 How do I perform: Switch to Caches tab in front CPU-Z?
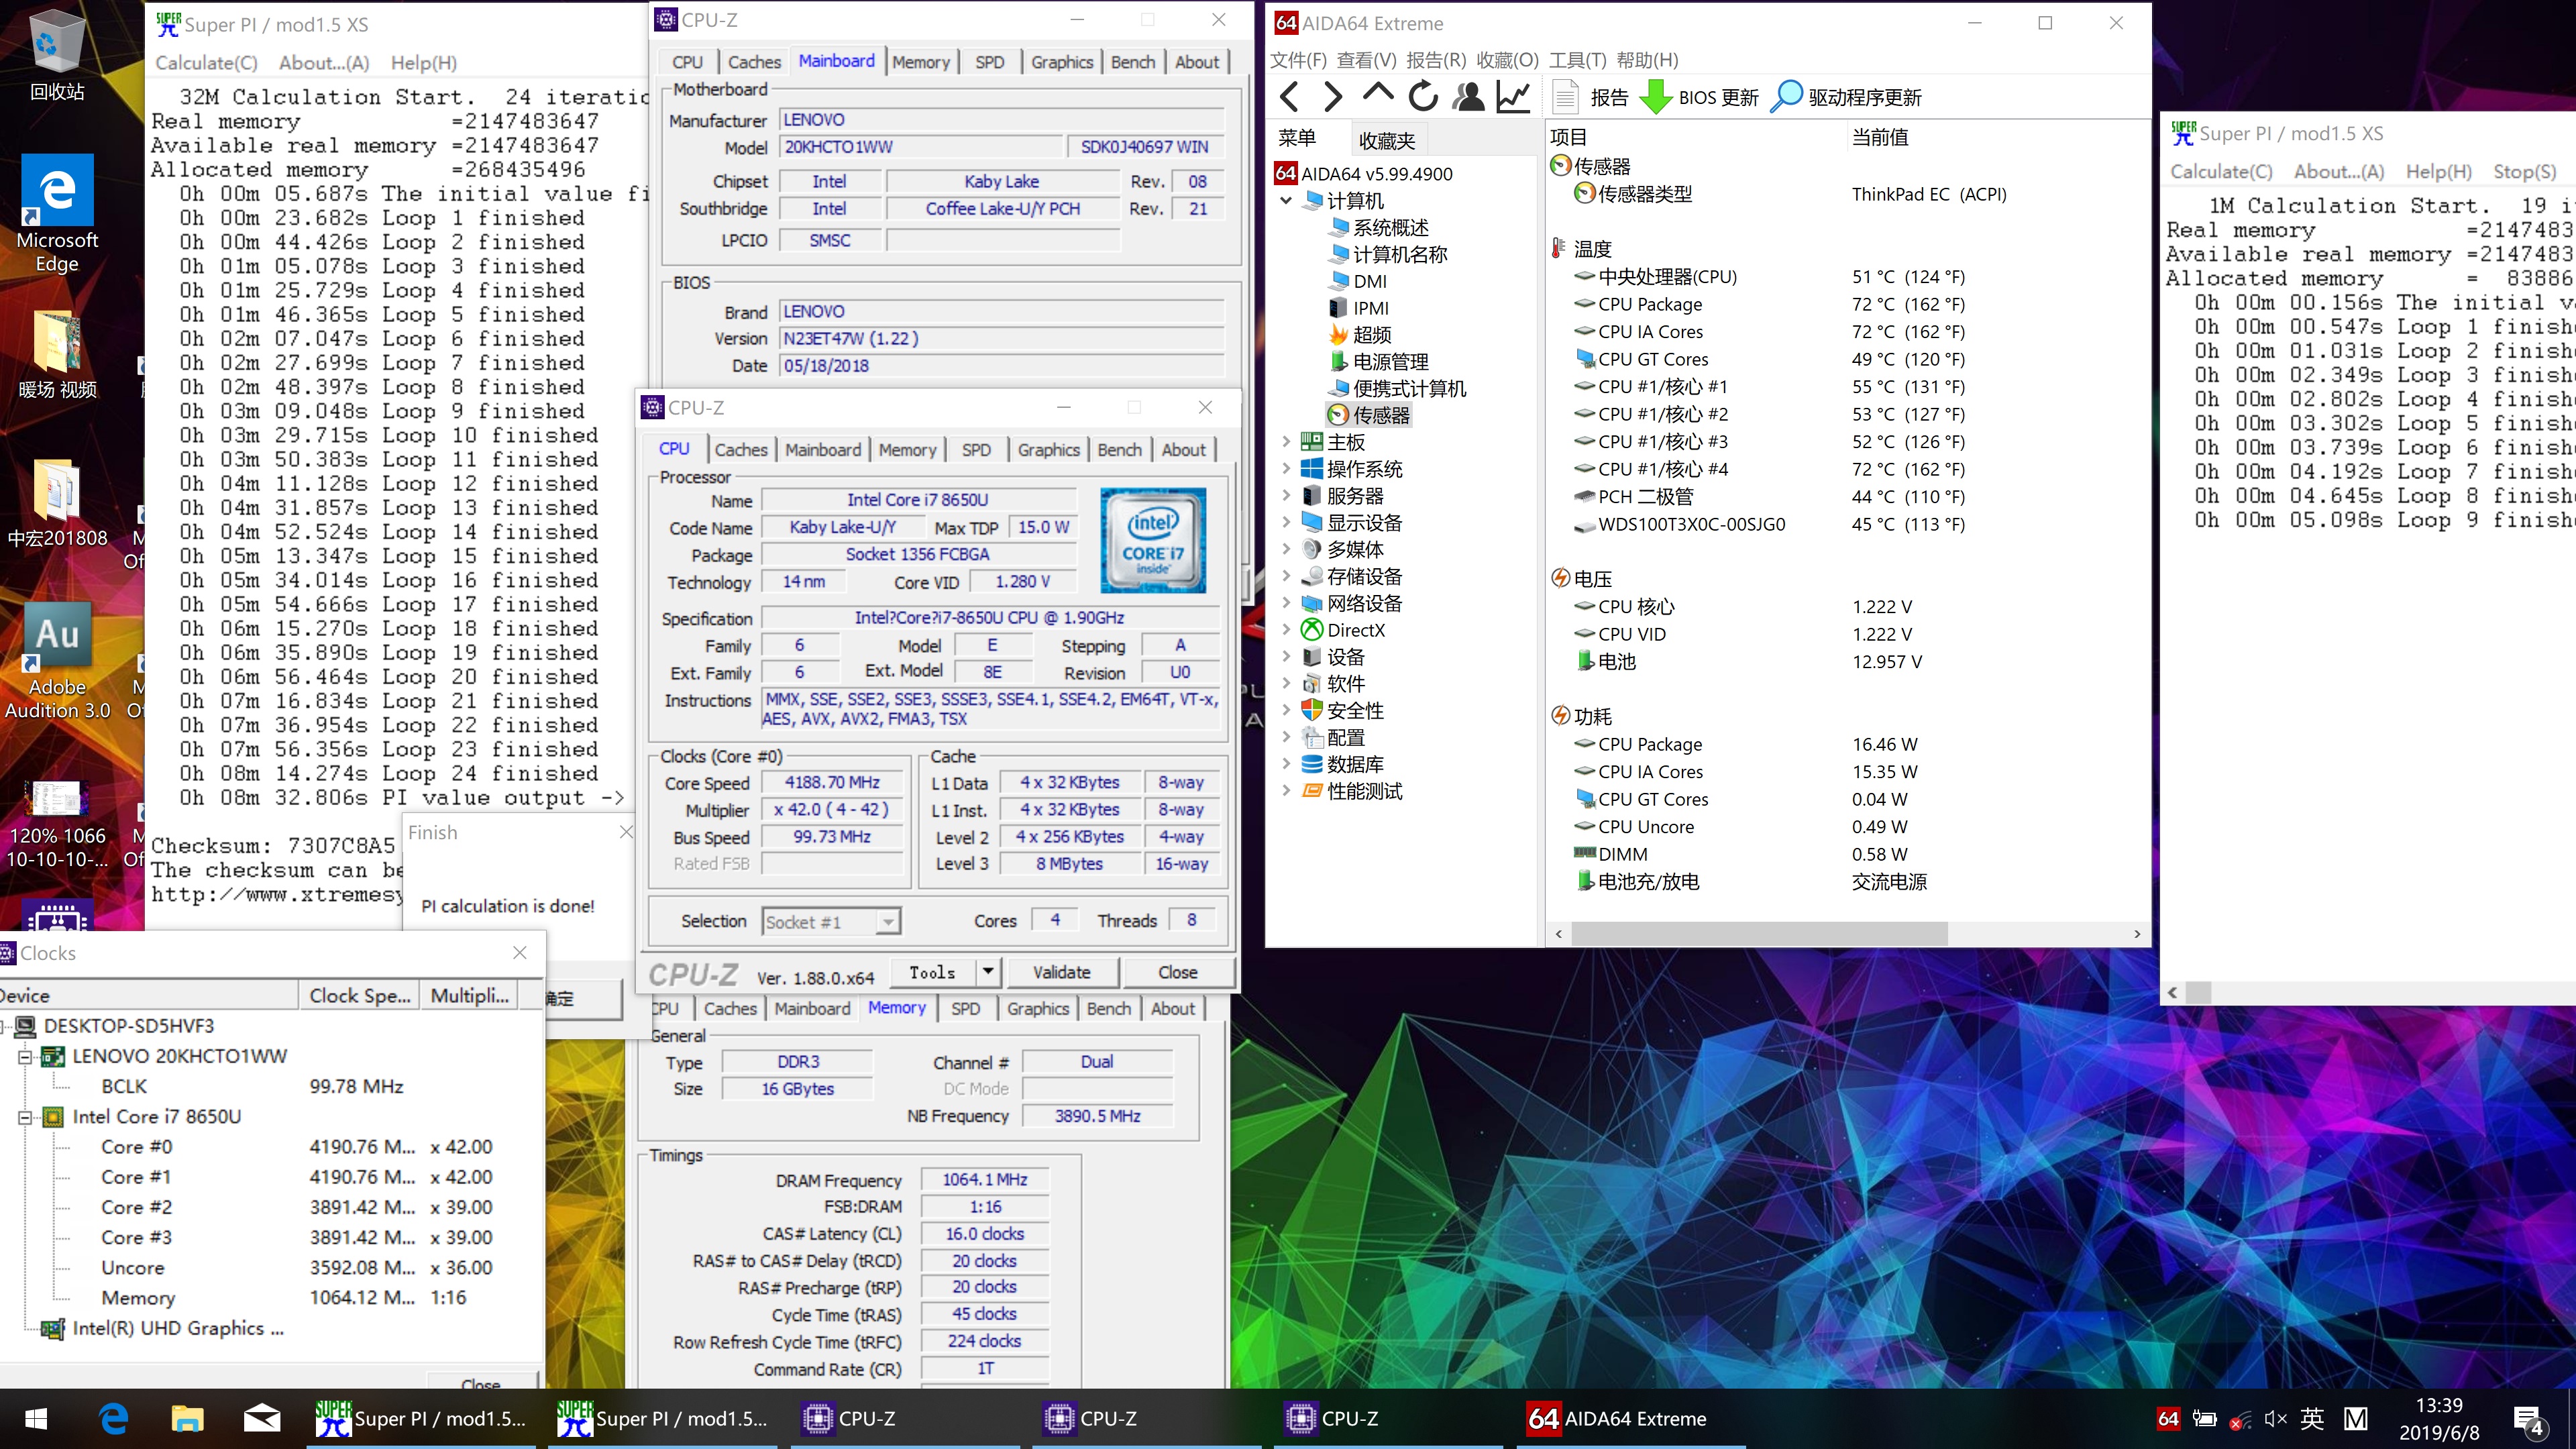point(741,450)
